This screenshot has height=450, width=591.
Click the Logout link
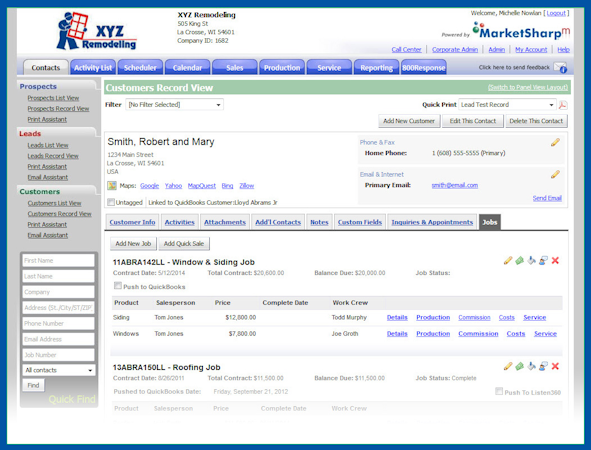[x=556, y=13]
